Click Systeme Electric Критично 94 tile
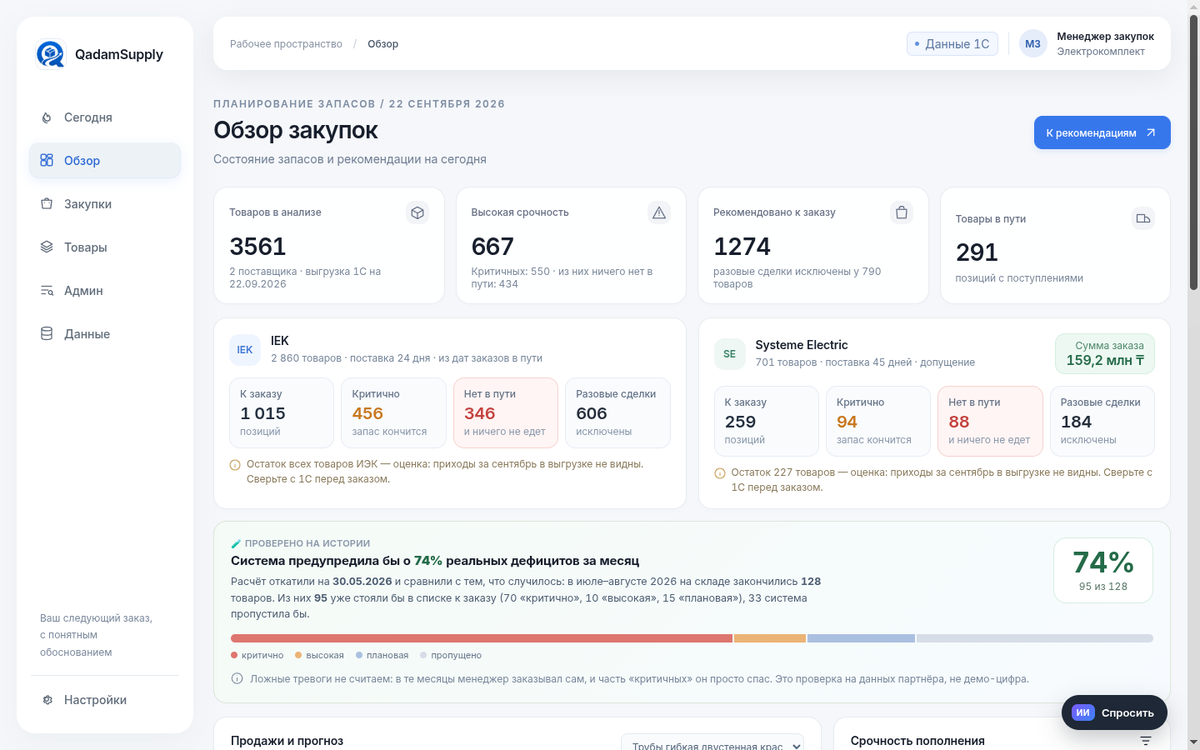1200x750 pixels. point(878,421)
